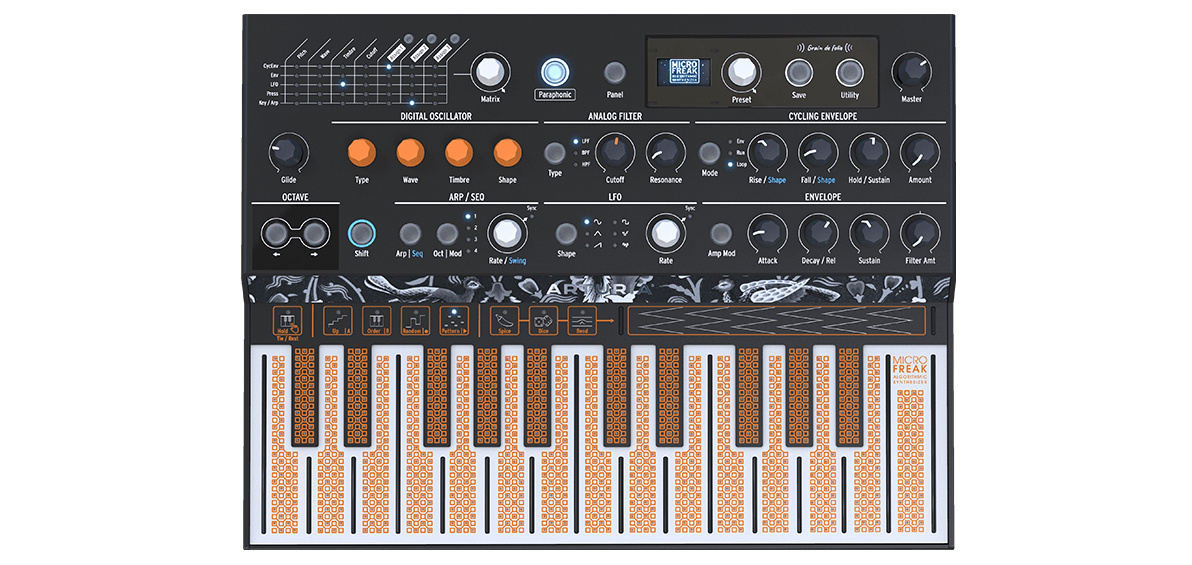This screenshot has width=1192, height=565.
Task: Toggle the CycEnv to Assign 1 matrix point
Action: (x=389, y=66)
